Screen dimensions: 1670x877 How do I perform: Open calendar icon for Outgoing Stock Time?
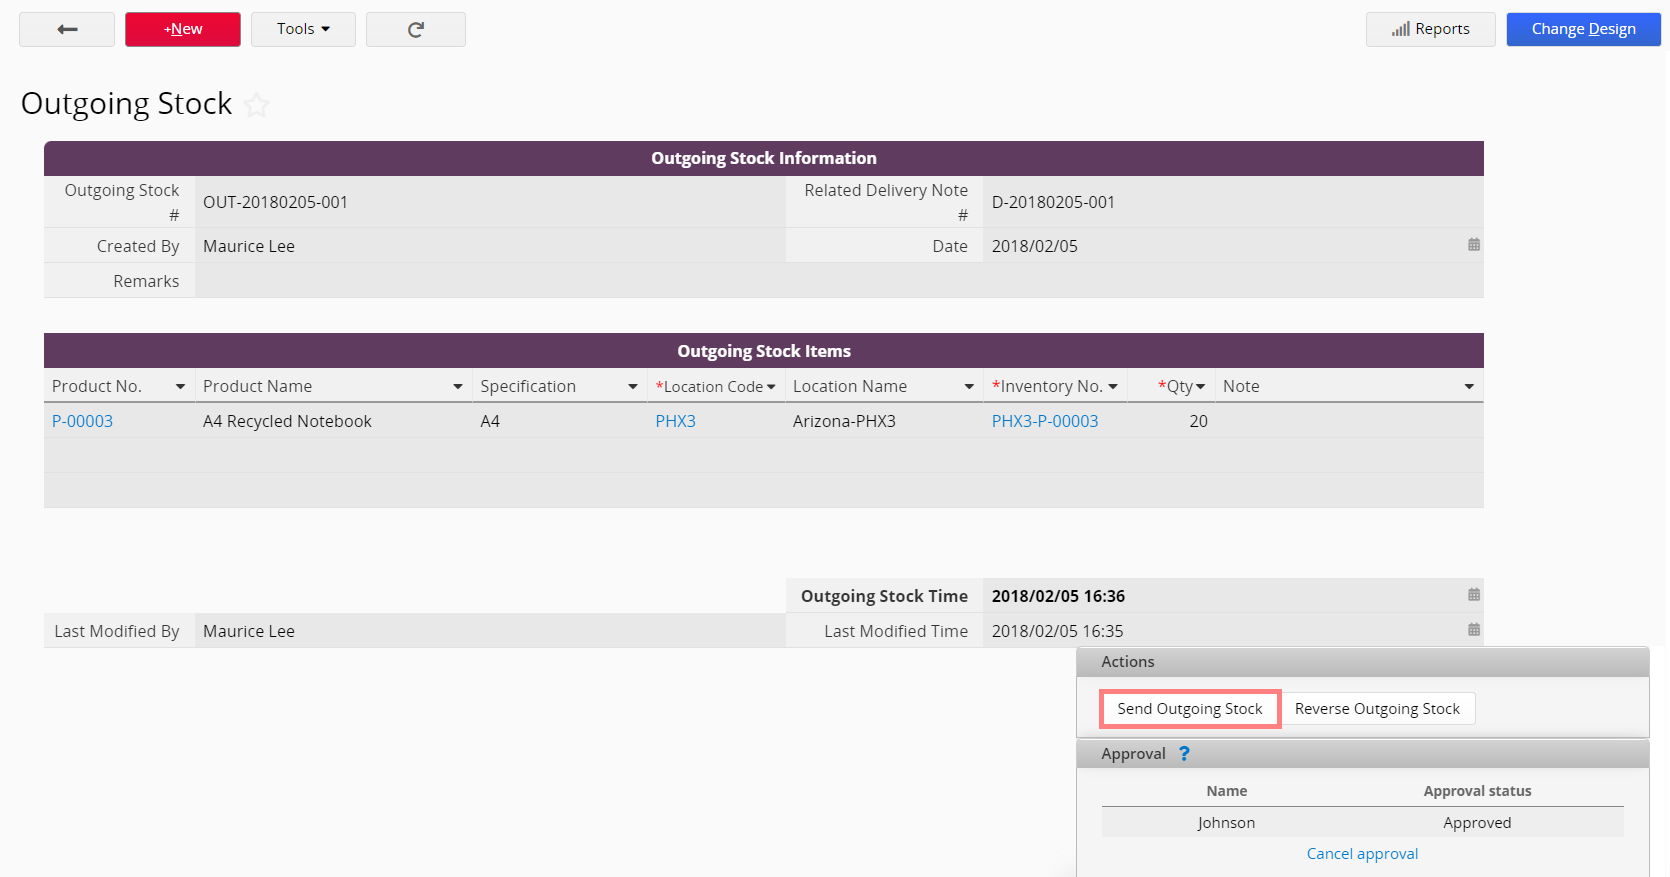(x=1473, y=595)
